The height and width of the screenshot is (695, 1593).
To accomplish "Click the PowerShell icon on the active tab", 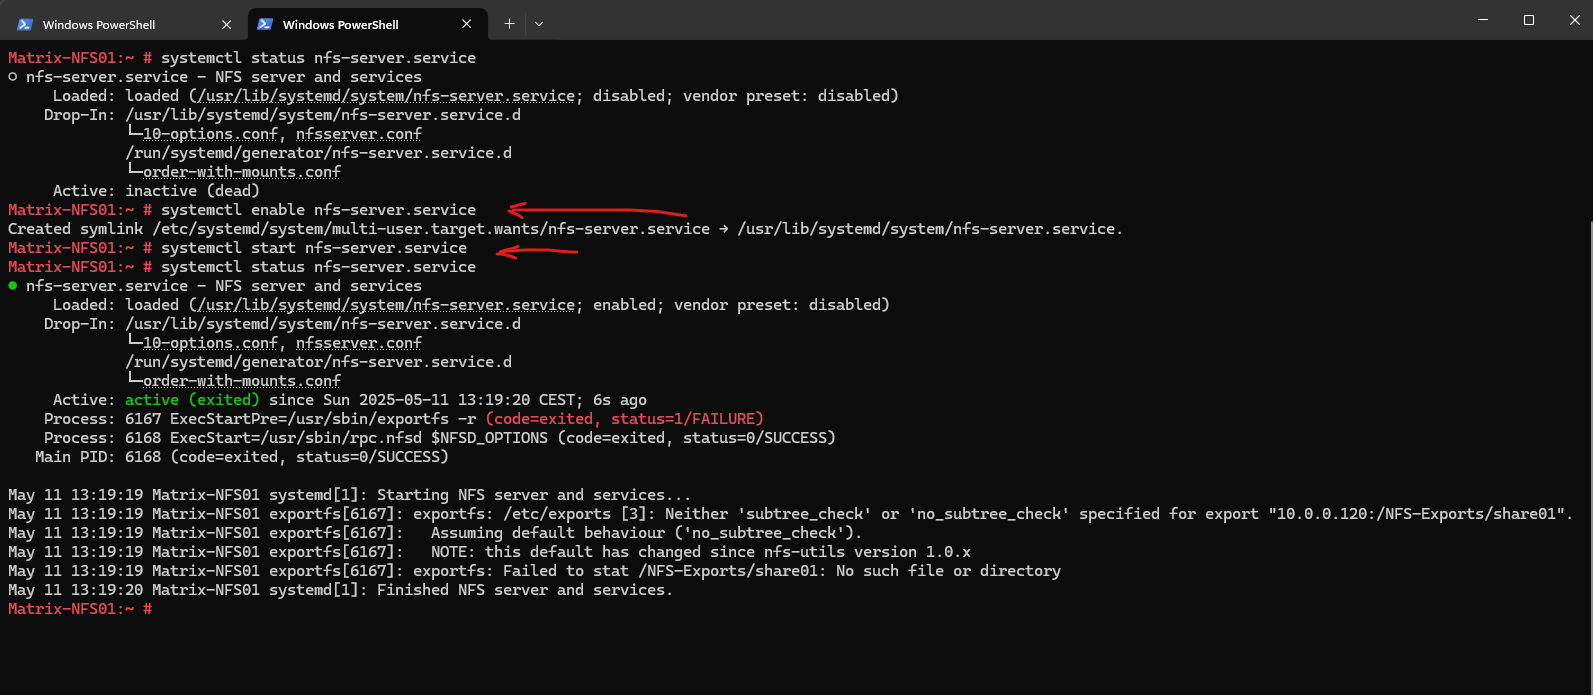I will (265, 24).
